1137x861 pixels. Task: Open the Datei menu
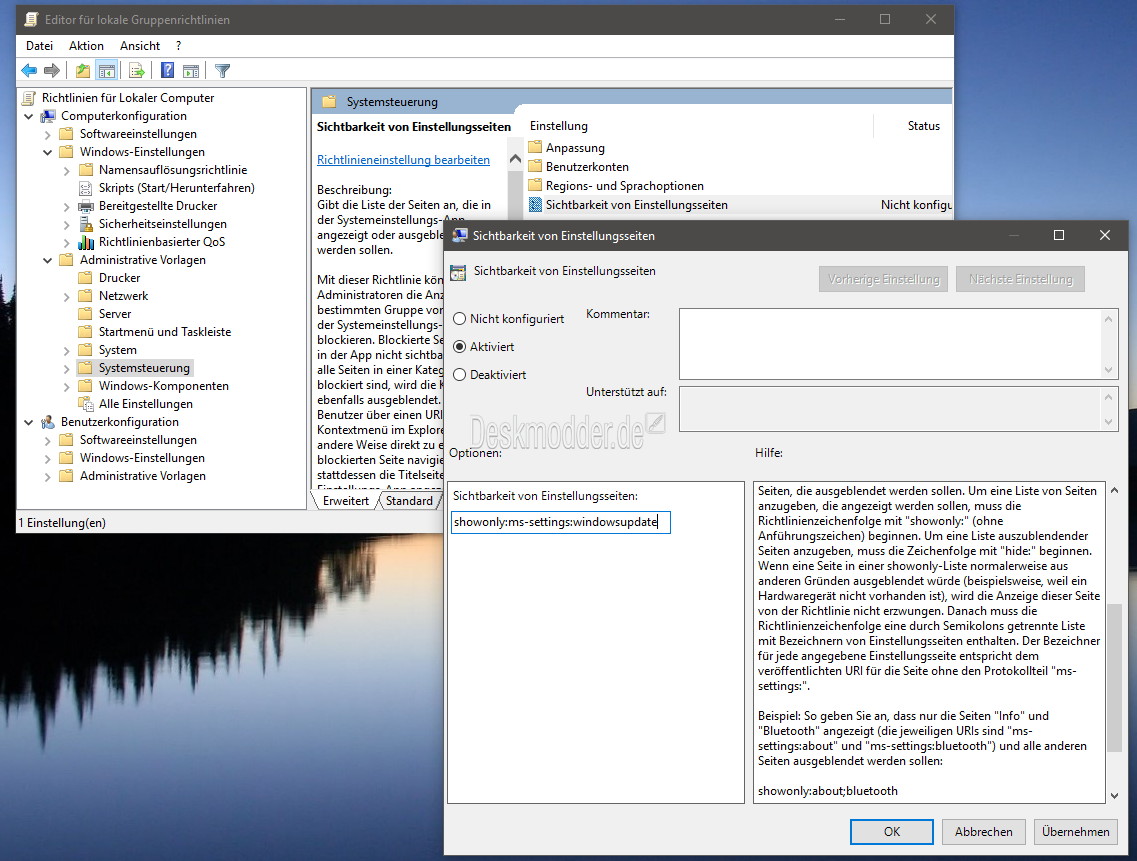(39, 46)
